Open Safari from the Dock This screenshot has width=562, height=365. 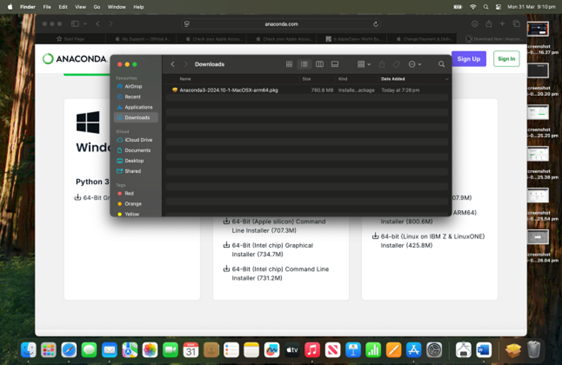(69, 350)
